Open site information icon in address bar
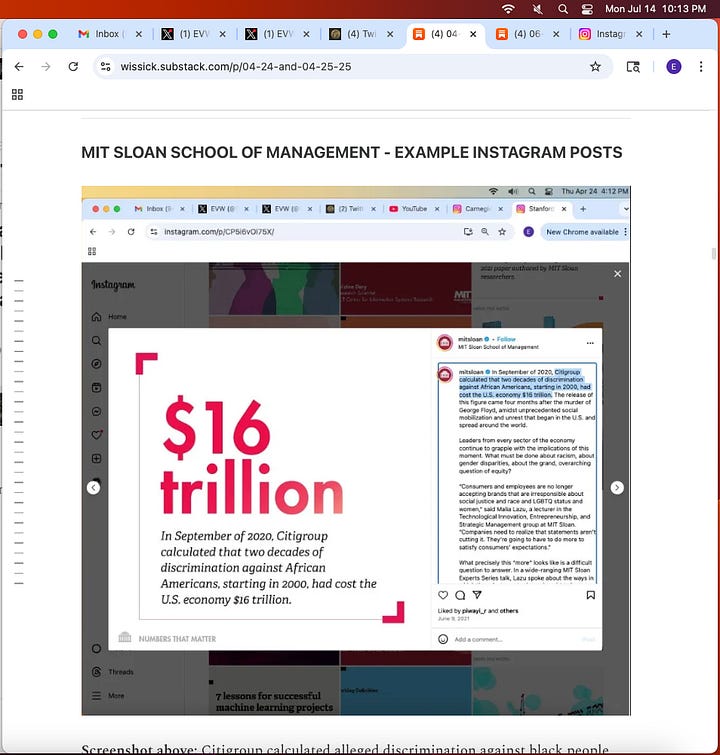The width and height of the screenshot is (720, 755). pyautogui.click(x=105, y=66)
